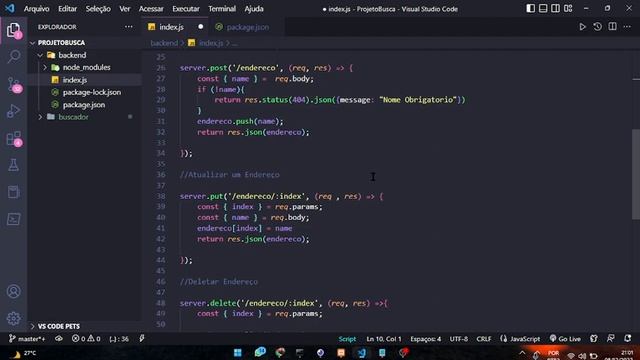Click the Script status bar entry
This screenshot has height=360, width=640.
tap(347, 339)
